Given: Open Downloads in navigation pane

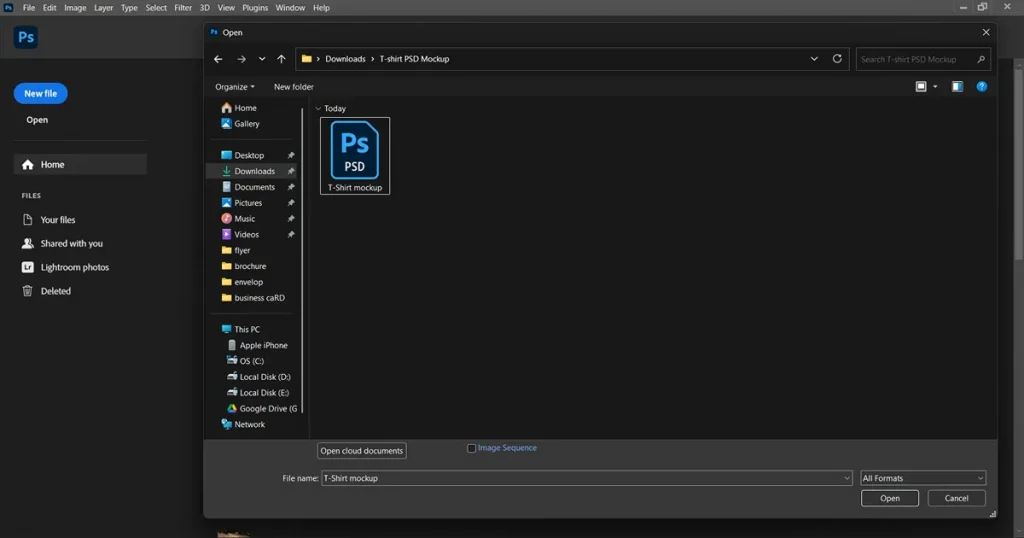Looking at the screenshot, I should pos(248,171).
